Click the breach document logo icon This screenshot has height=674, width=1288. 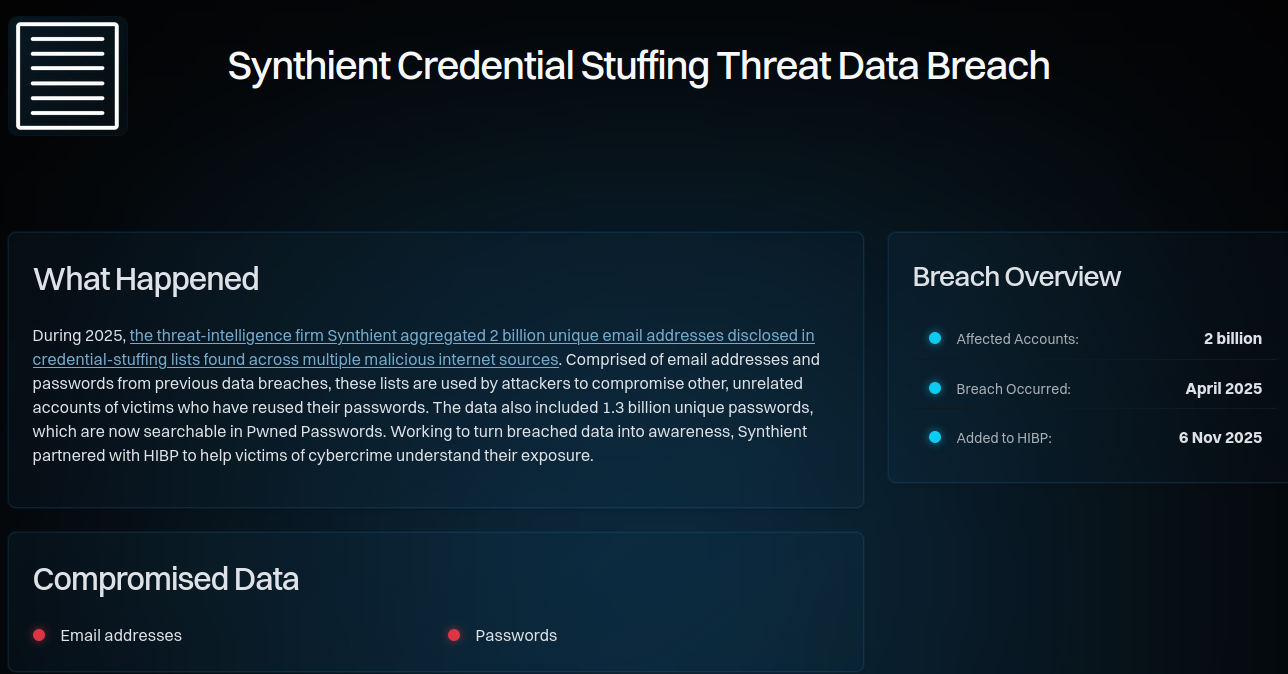[68, 76]
